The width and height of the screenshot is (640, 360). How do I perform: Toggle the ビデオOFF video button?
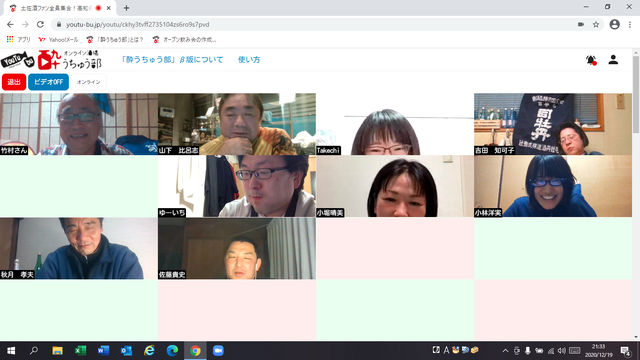[x=48, y=82]
